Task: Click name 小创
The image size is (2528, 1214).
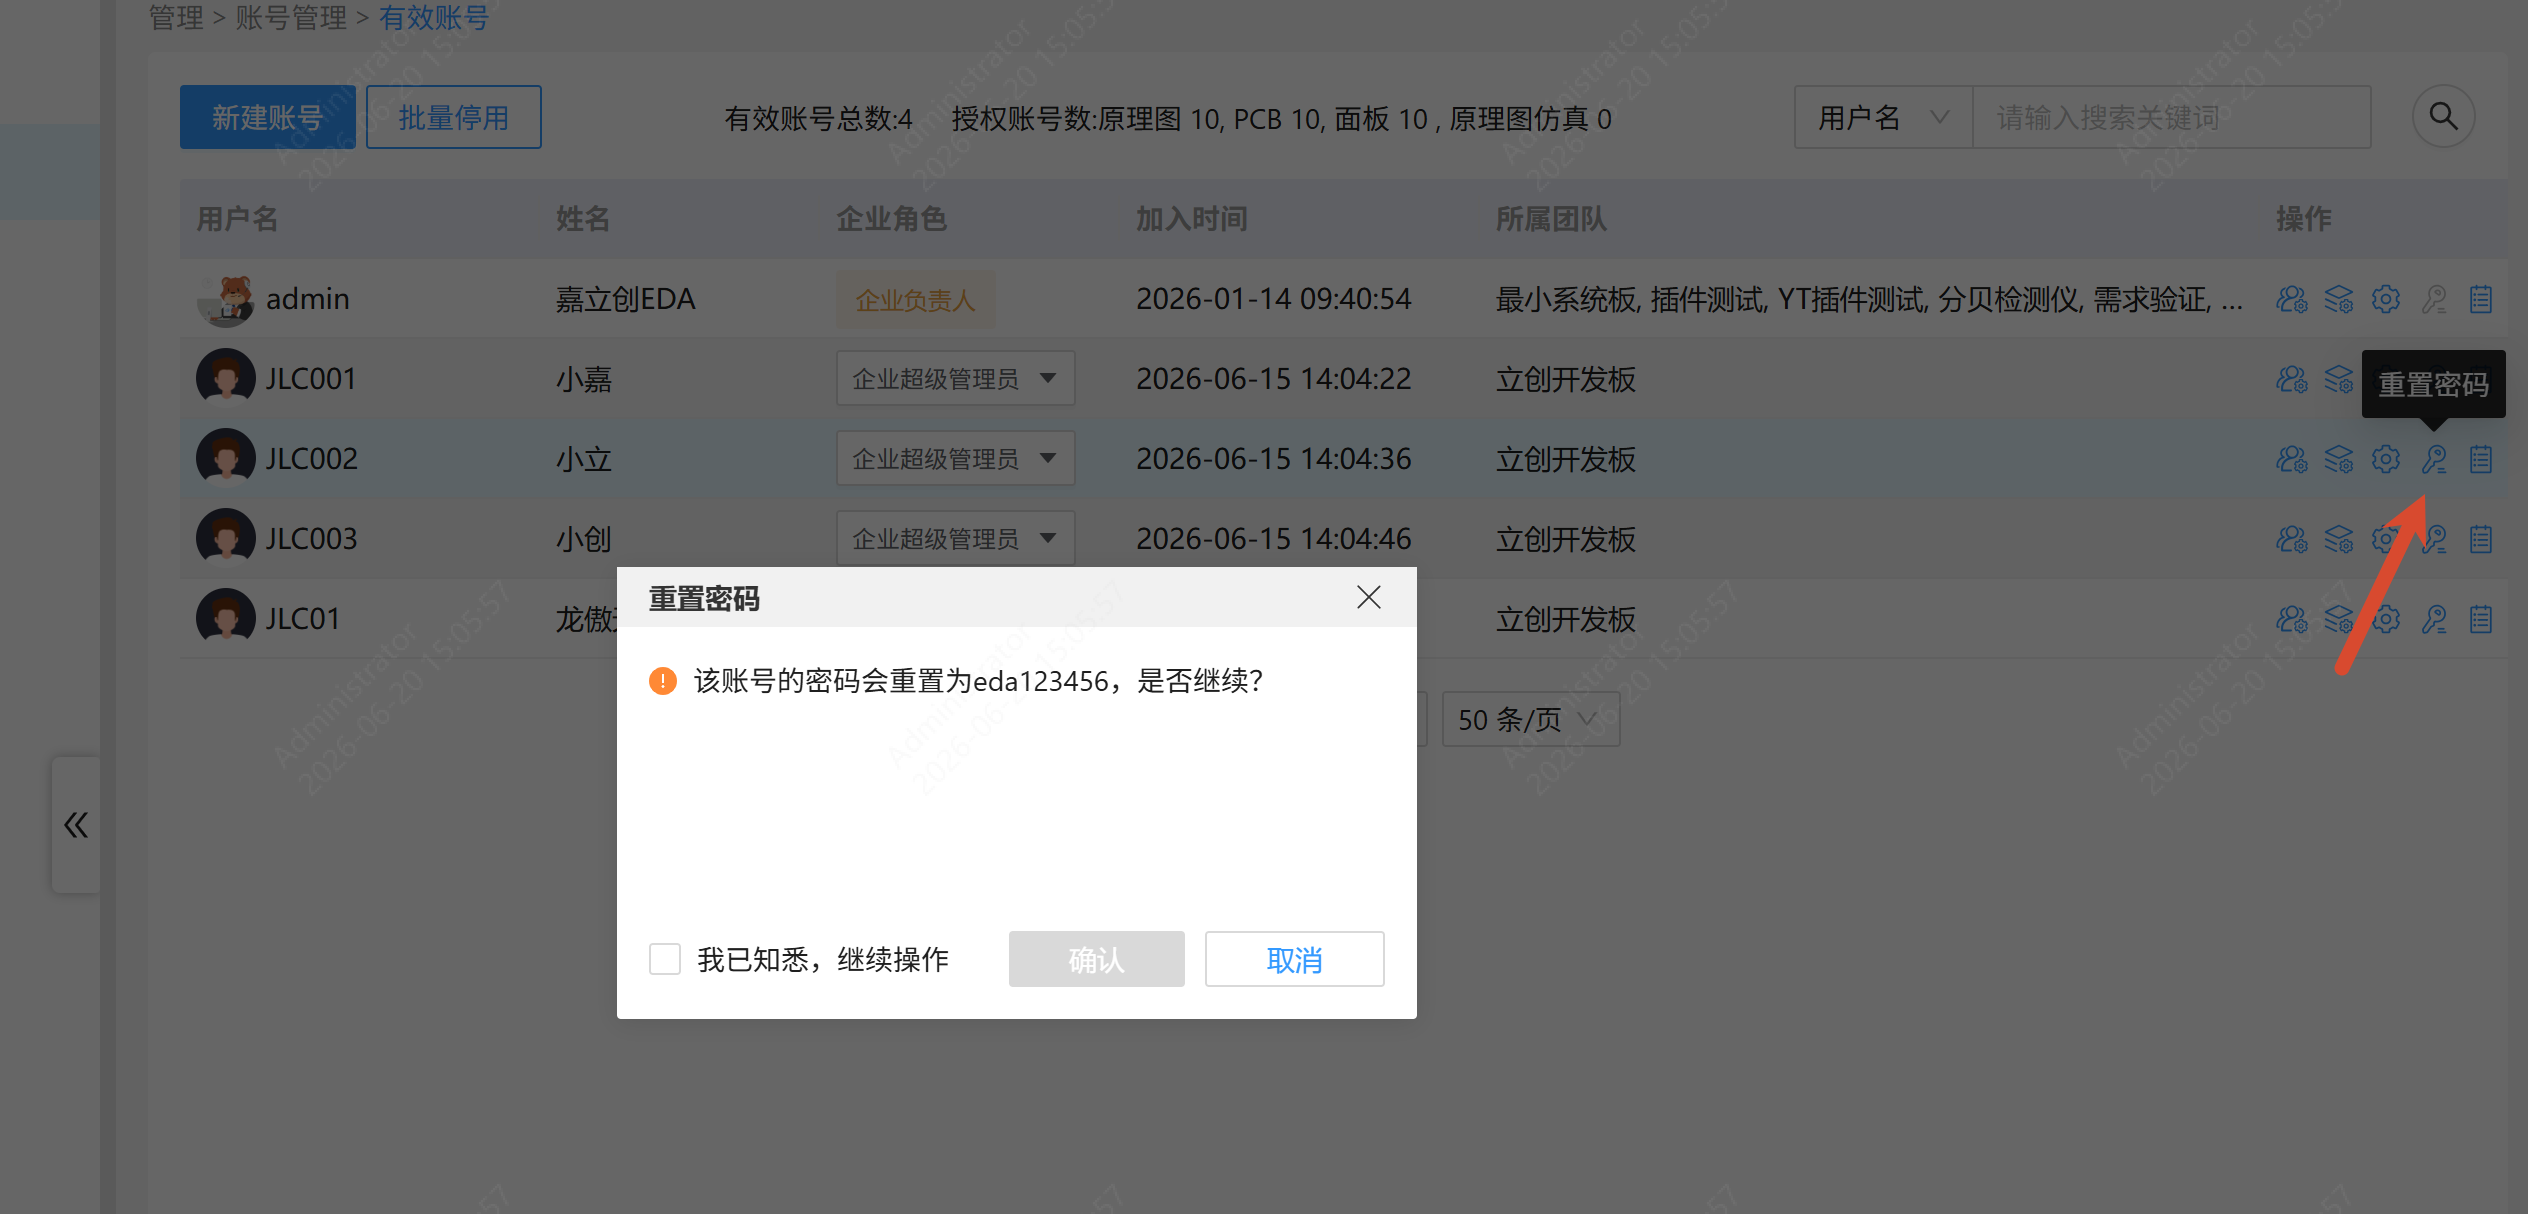Action: point(583,539)
